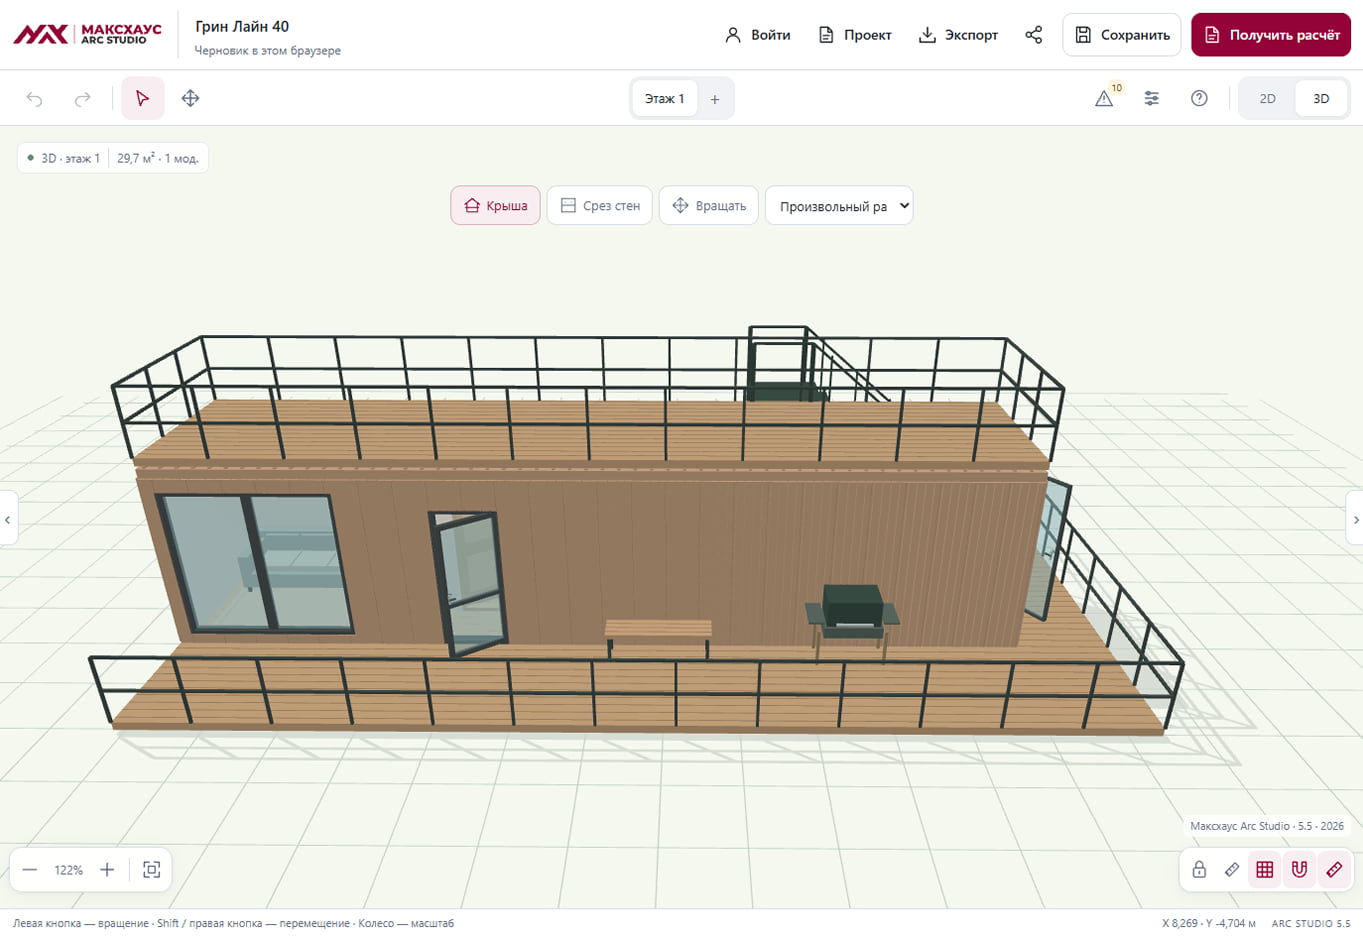Open the Экспорт menu

tap(959, 35)
